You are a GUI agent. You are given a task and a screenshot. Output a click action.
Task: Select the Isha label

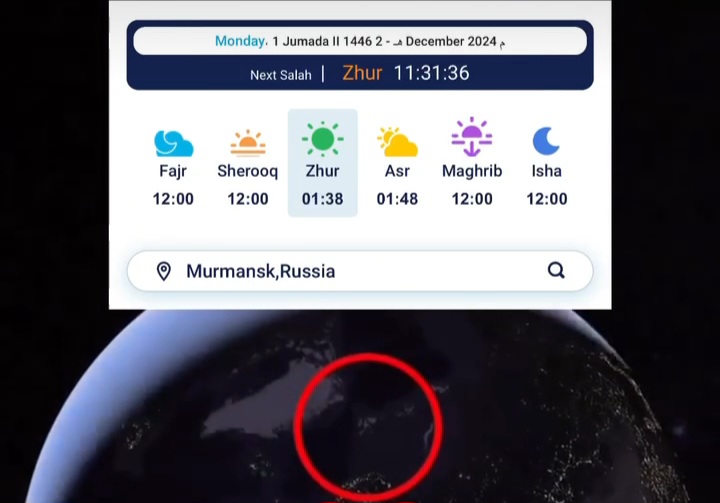(x=546, y=171)
